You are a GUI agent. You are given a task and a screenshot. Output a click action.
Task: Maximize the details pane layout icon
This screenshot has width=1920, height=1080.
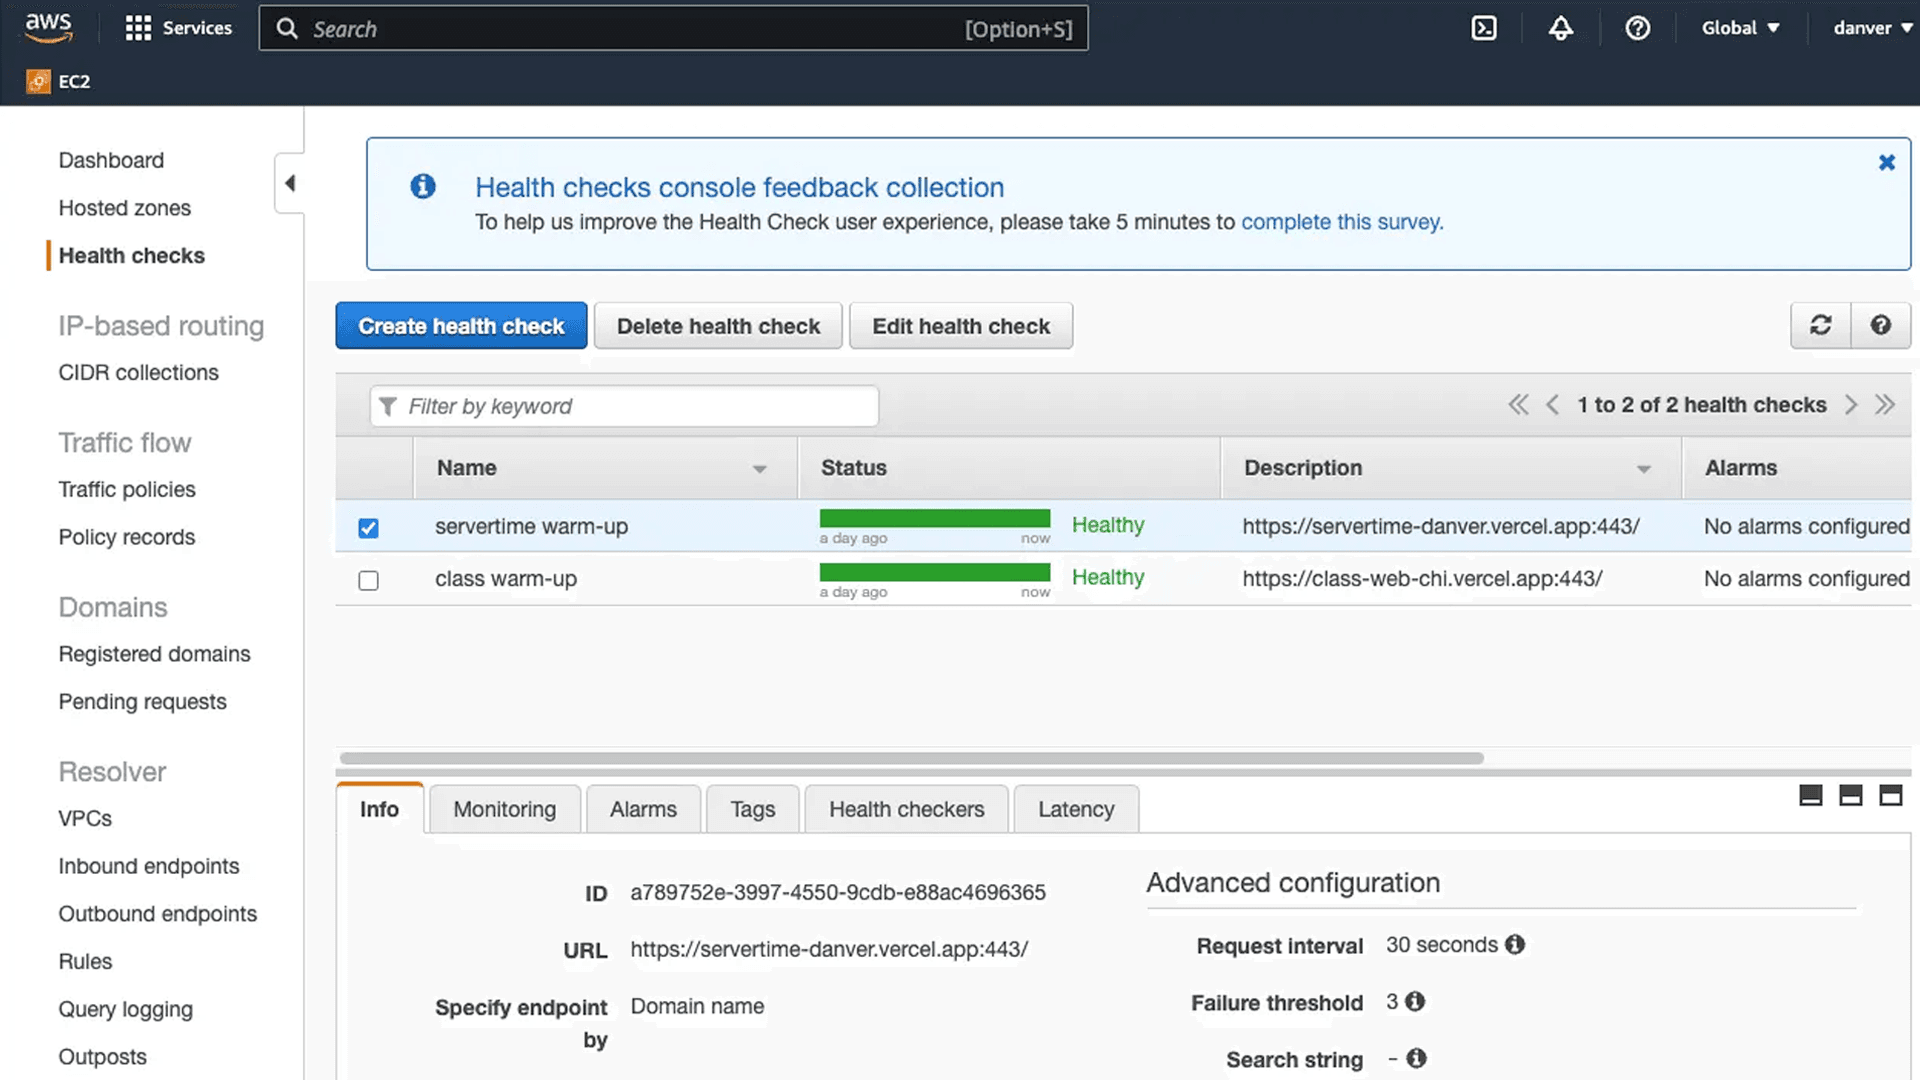[1890, 795]
